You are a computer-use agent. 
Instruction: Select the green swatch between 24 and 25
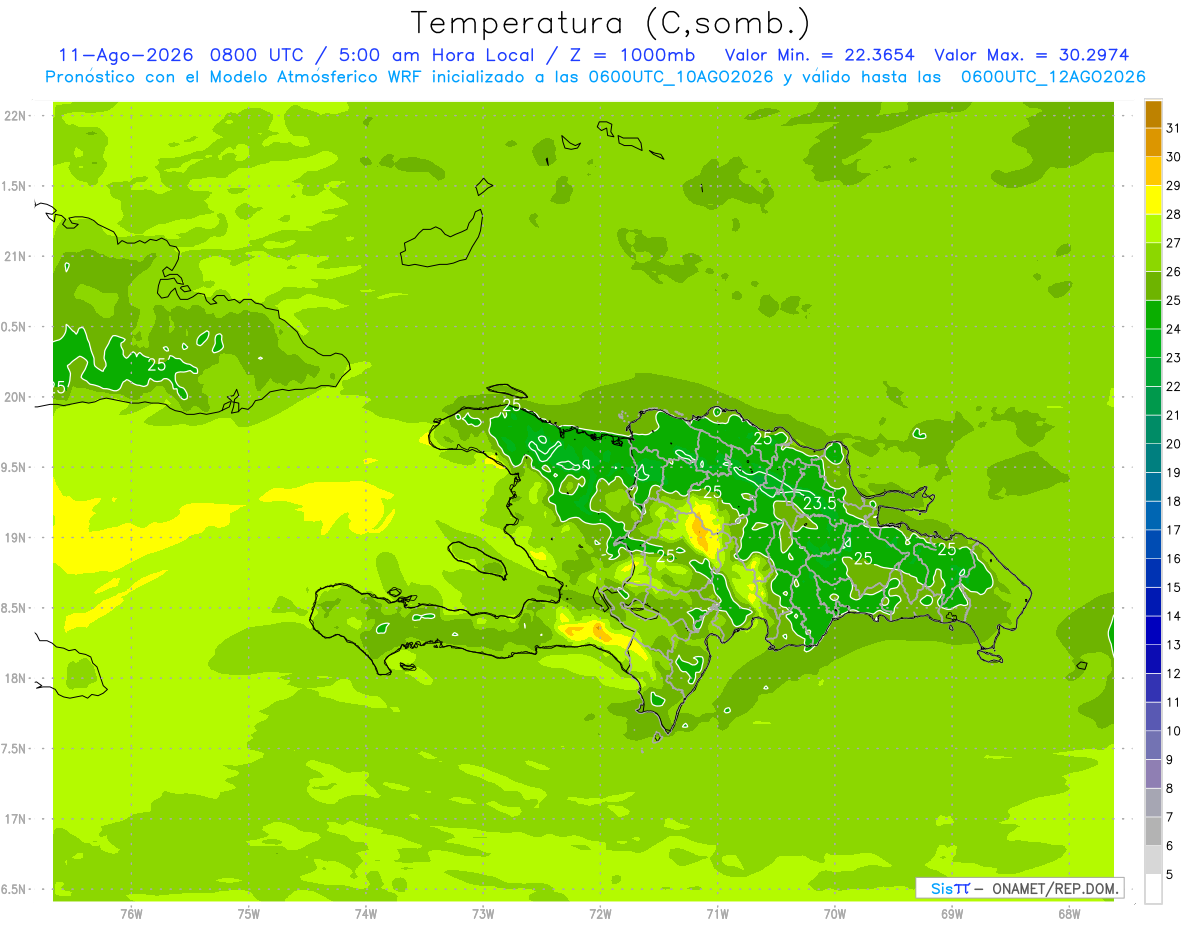coord(1153,315)
